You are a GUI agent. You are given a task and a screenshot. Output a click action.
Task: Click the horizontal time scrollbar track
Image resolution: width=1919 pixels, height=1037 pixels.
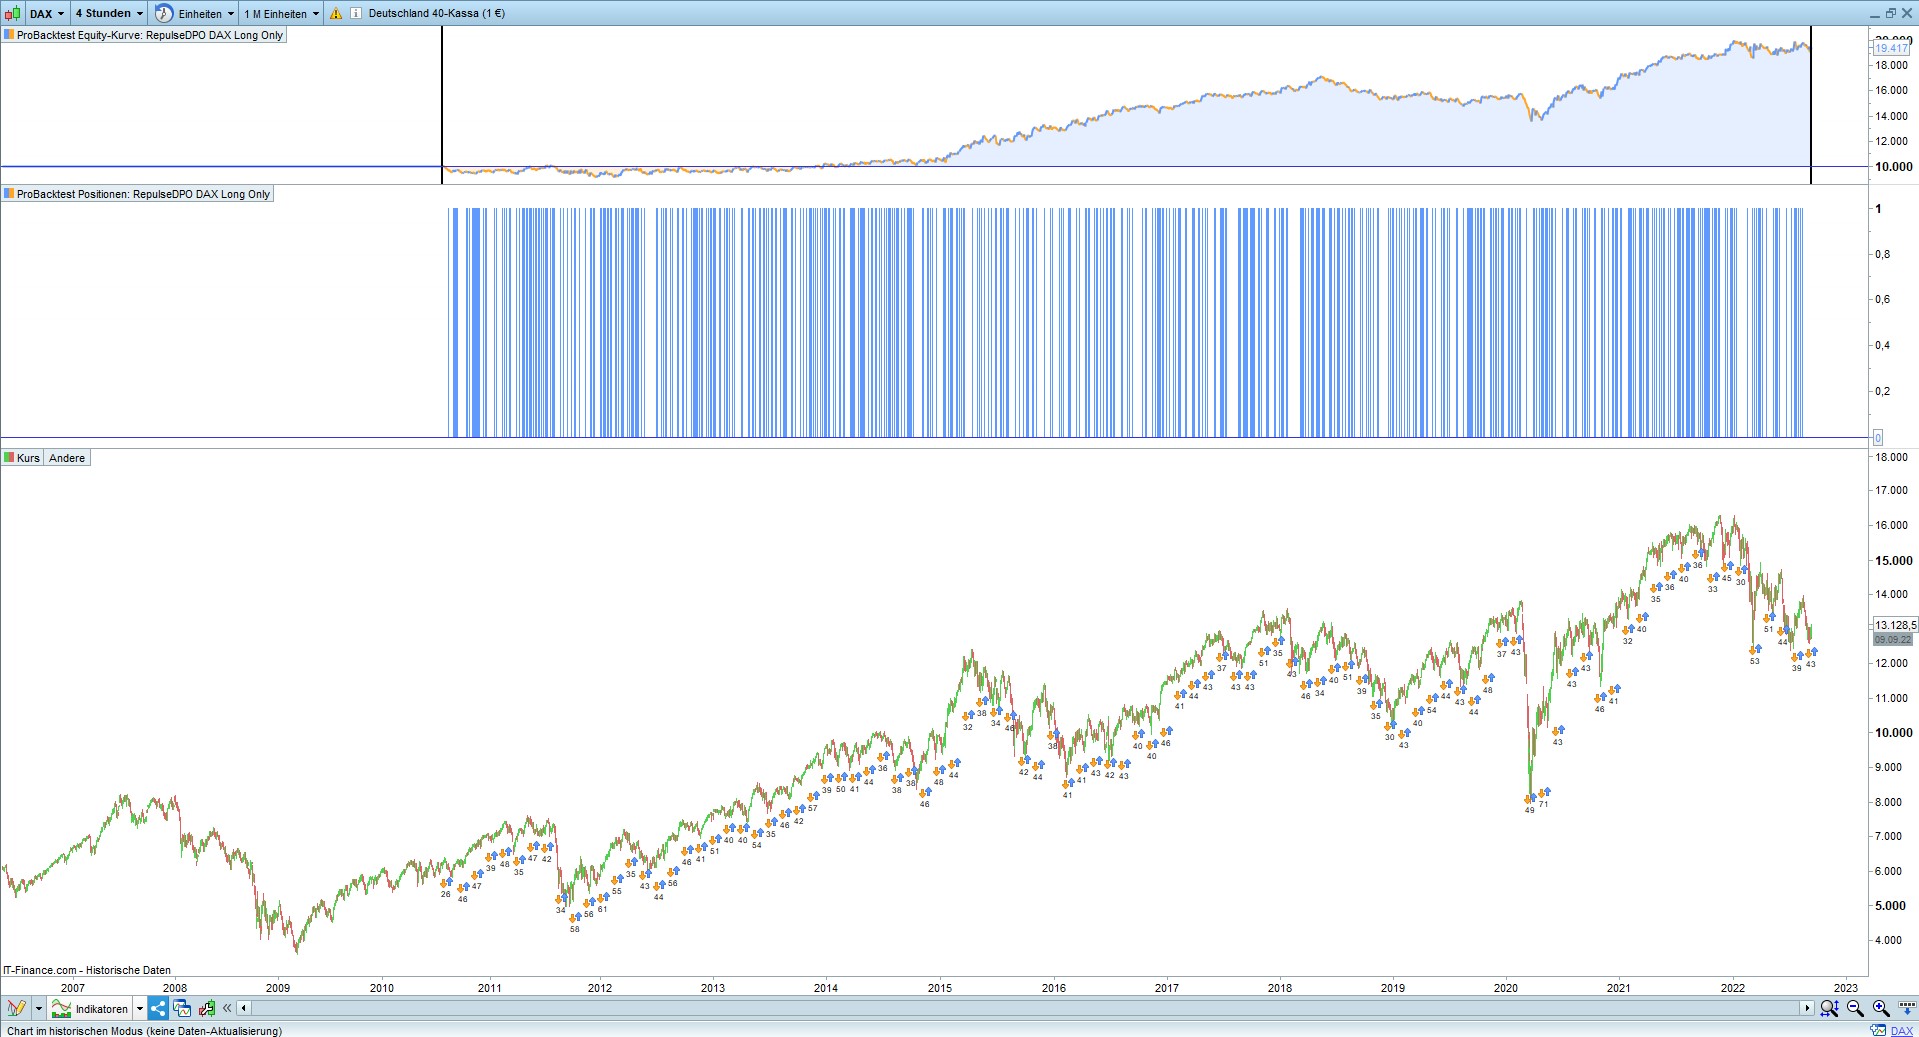coord(1025,1008)
